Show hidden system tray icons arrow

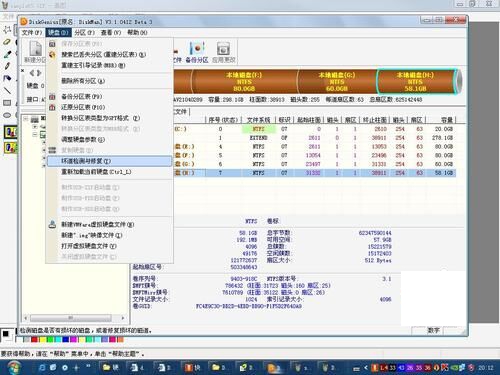coord(366,368)
